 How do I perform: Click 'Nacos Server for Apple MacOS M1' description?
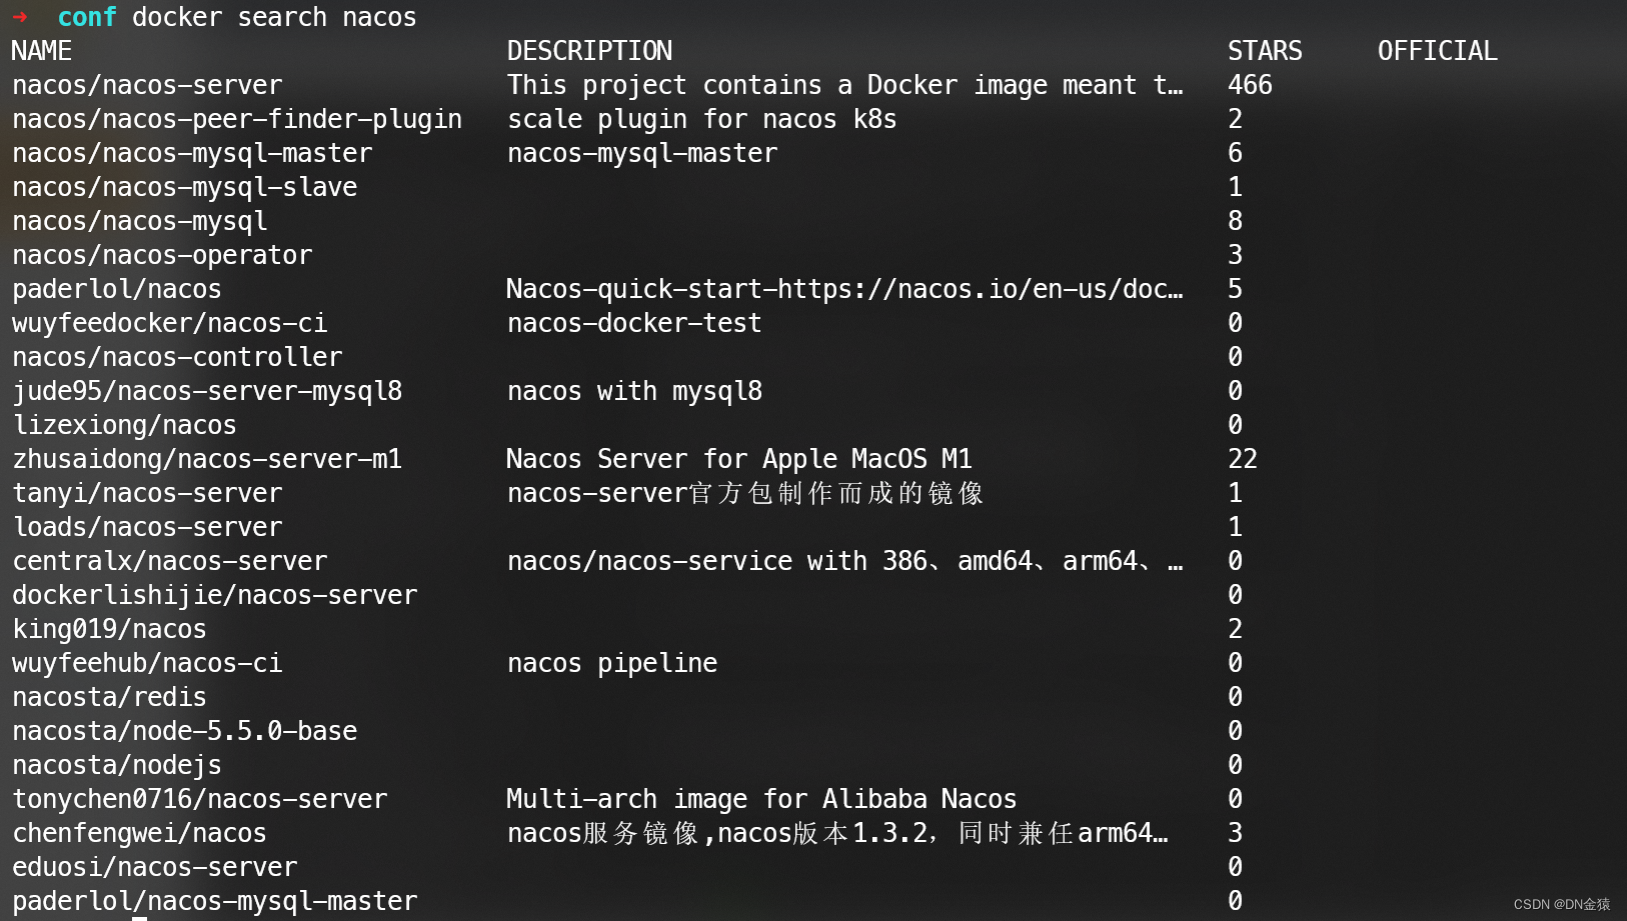[x=739, y=459]
